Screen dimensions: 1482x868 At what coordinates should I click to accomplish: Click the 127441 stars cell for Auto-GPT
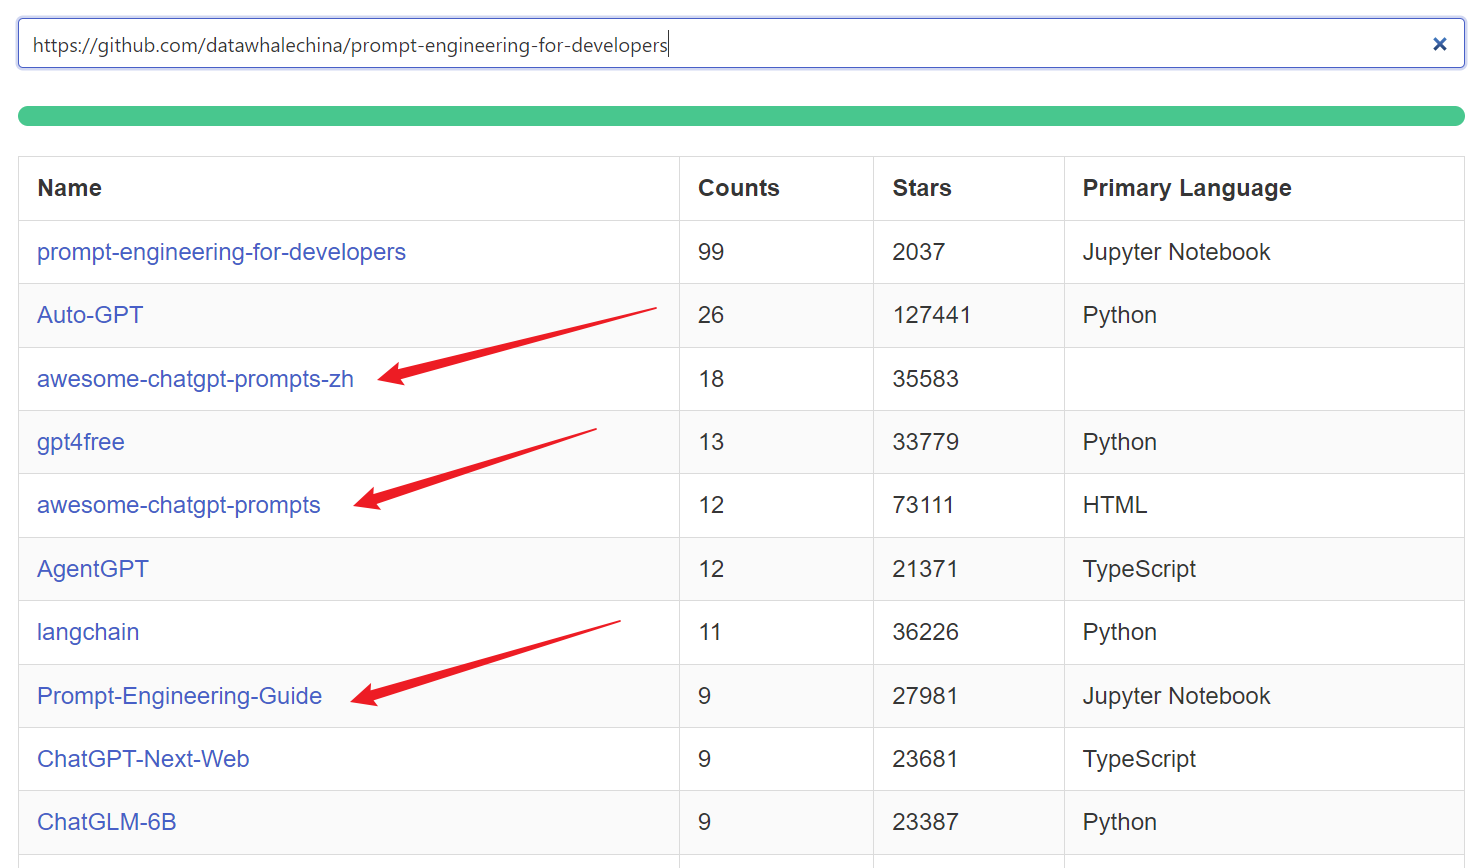931,315
